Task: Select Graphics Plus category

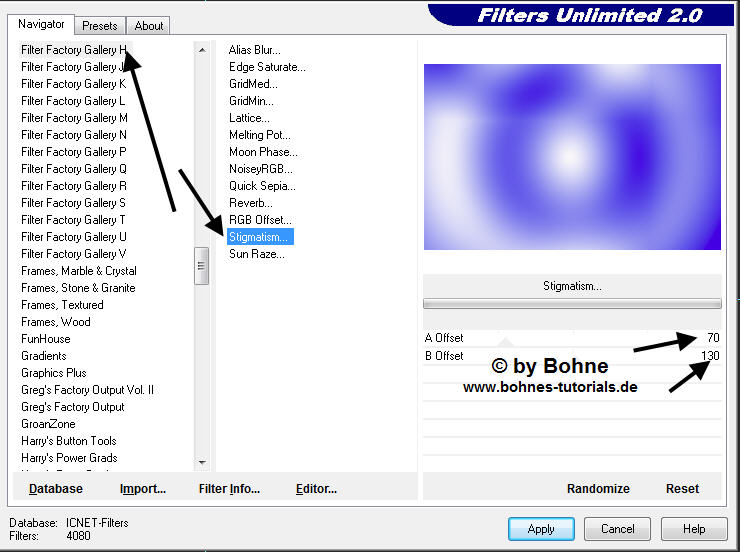Action: click(54, 373)
